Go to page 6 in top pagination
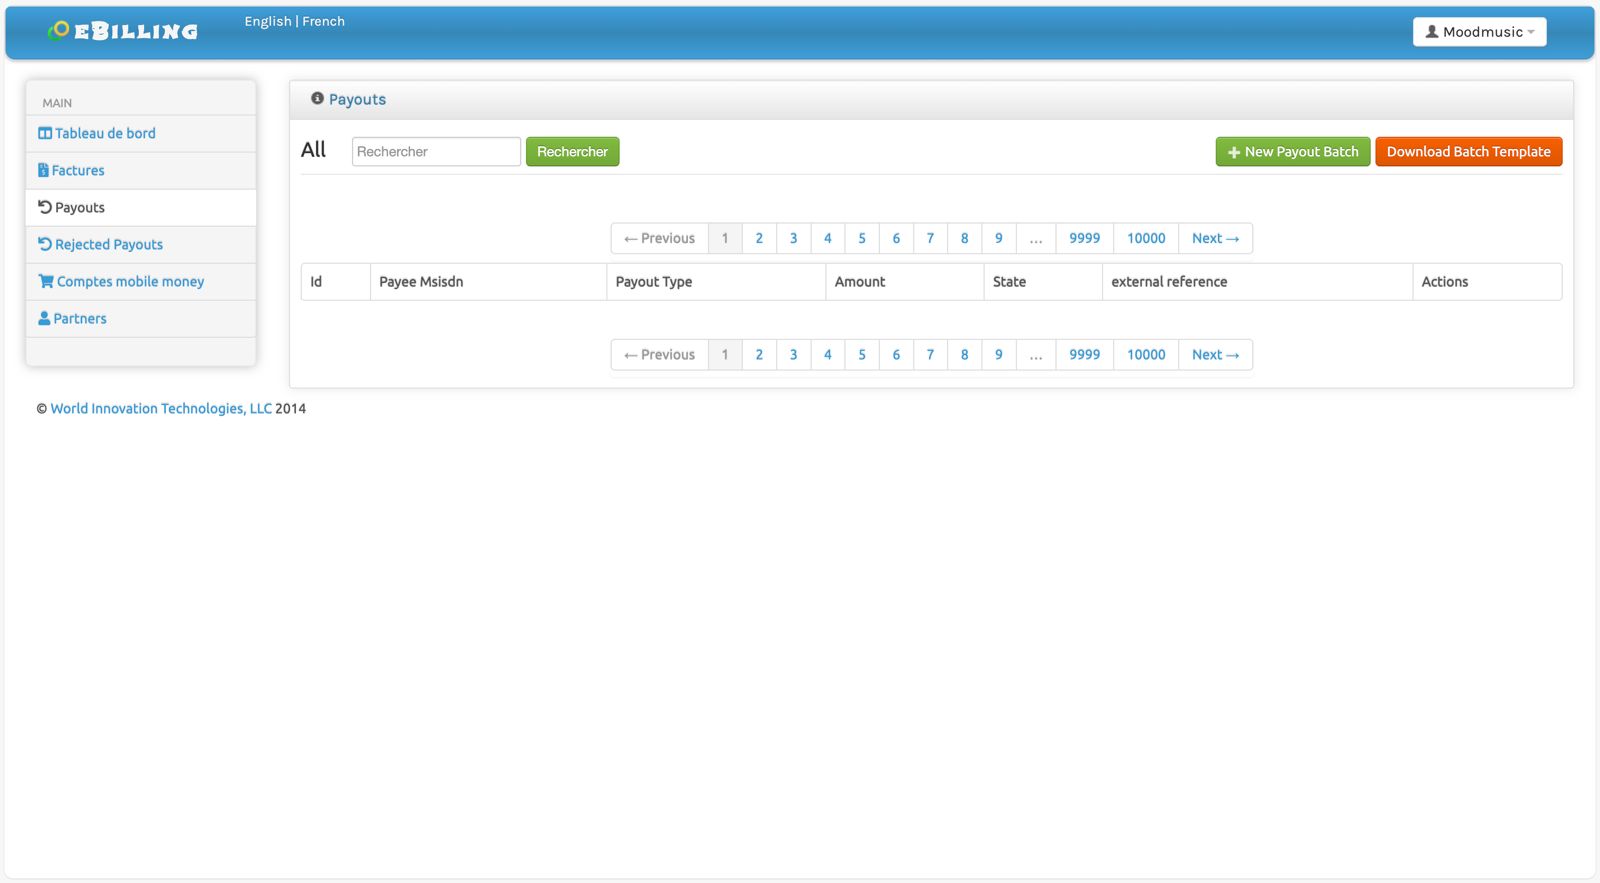This screenshot has height=883, width=1600. (x=896, y=238)
